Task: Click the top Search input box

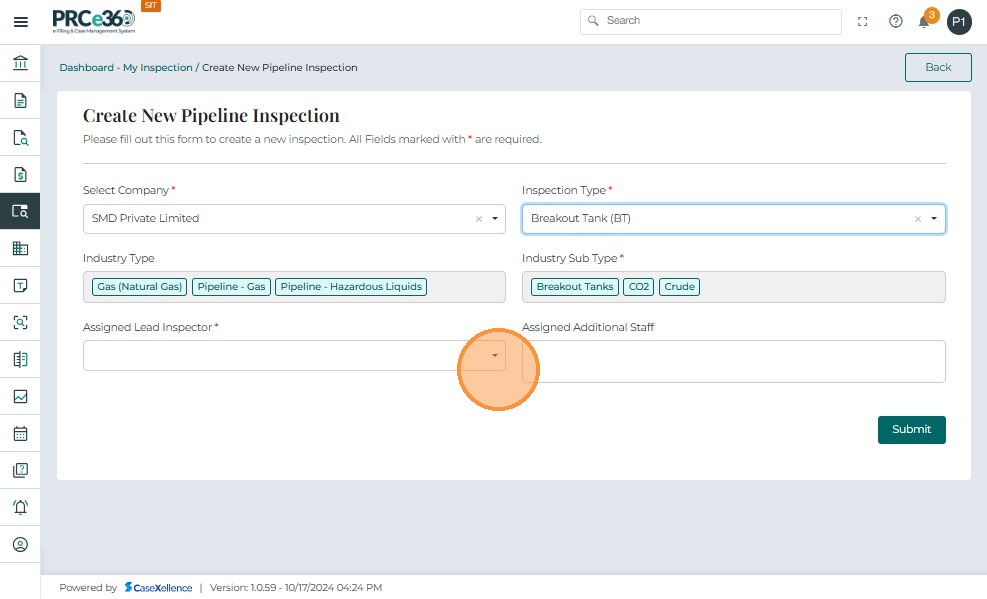Action: point(711,21)
